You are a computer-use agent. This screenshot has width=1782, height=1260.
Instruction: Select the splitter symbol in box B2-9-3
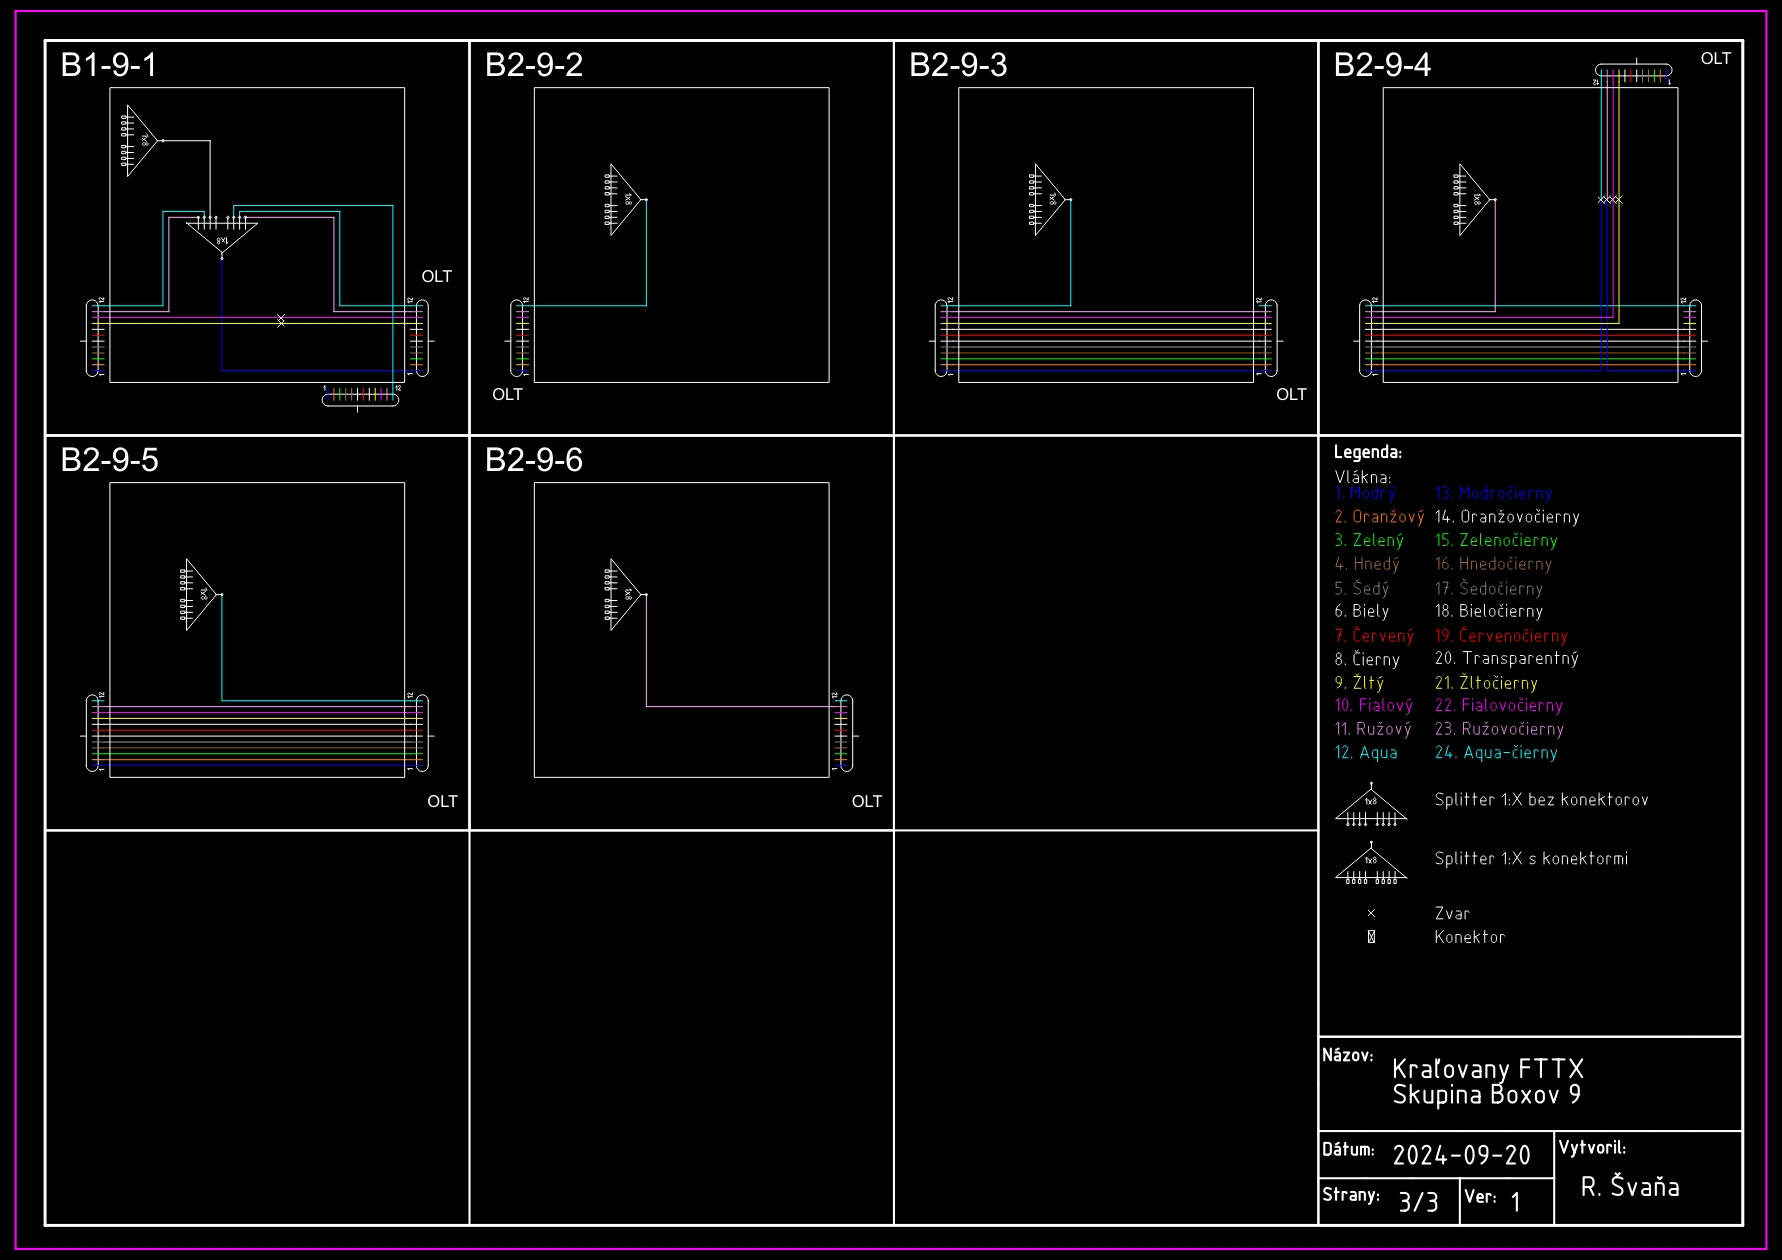tap(1048, 200)
